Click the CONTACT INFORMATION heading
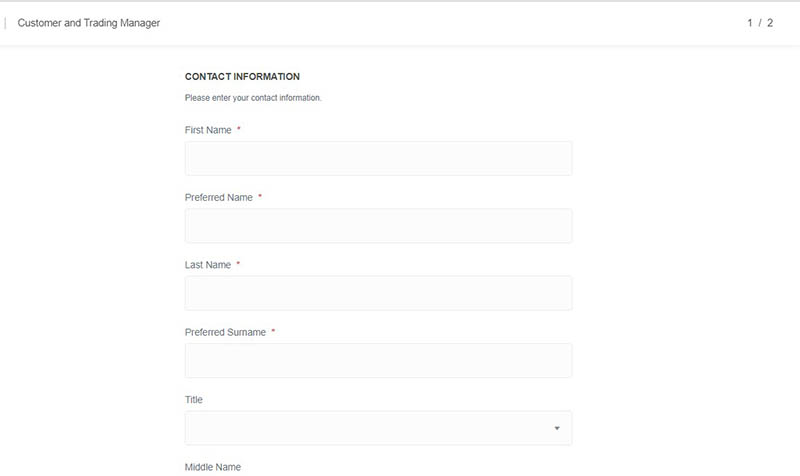The height and width of the screenshot is (476, 800). 242,77
